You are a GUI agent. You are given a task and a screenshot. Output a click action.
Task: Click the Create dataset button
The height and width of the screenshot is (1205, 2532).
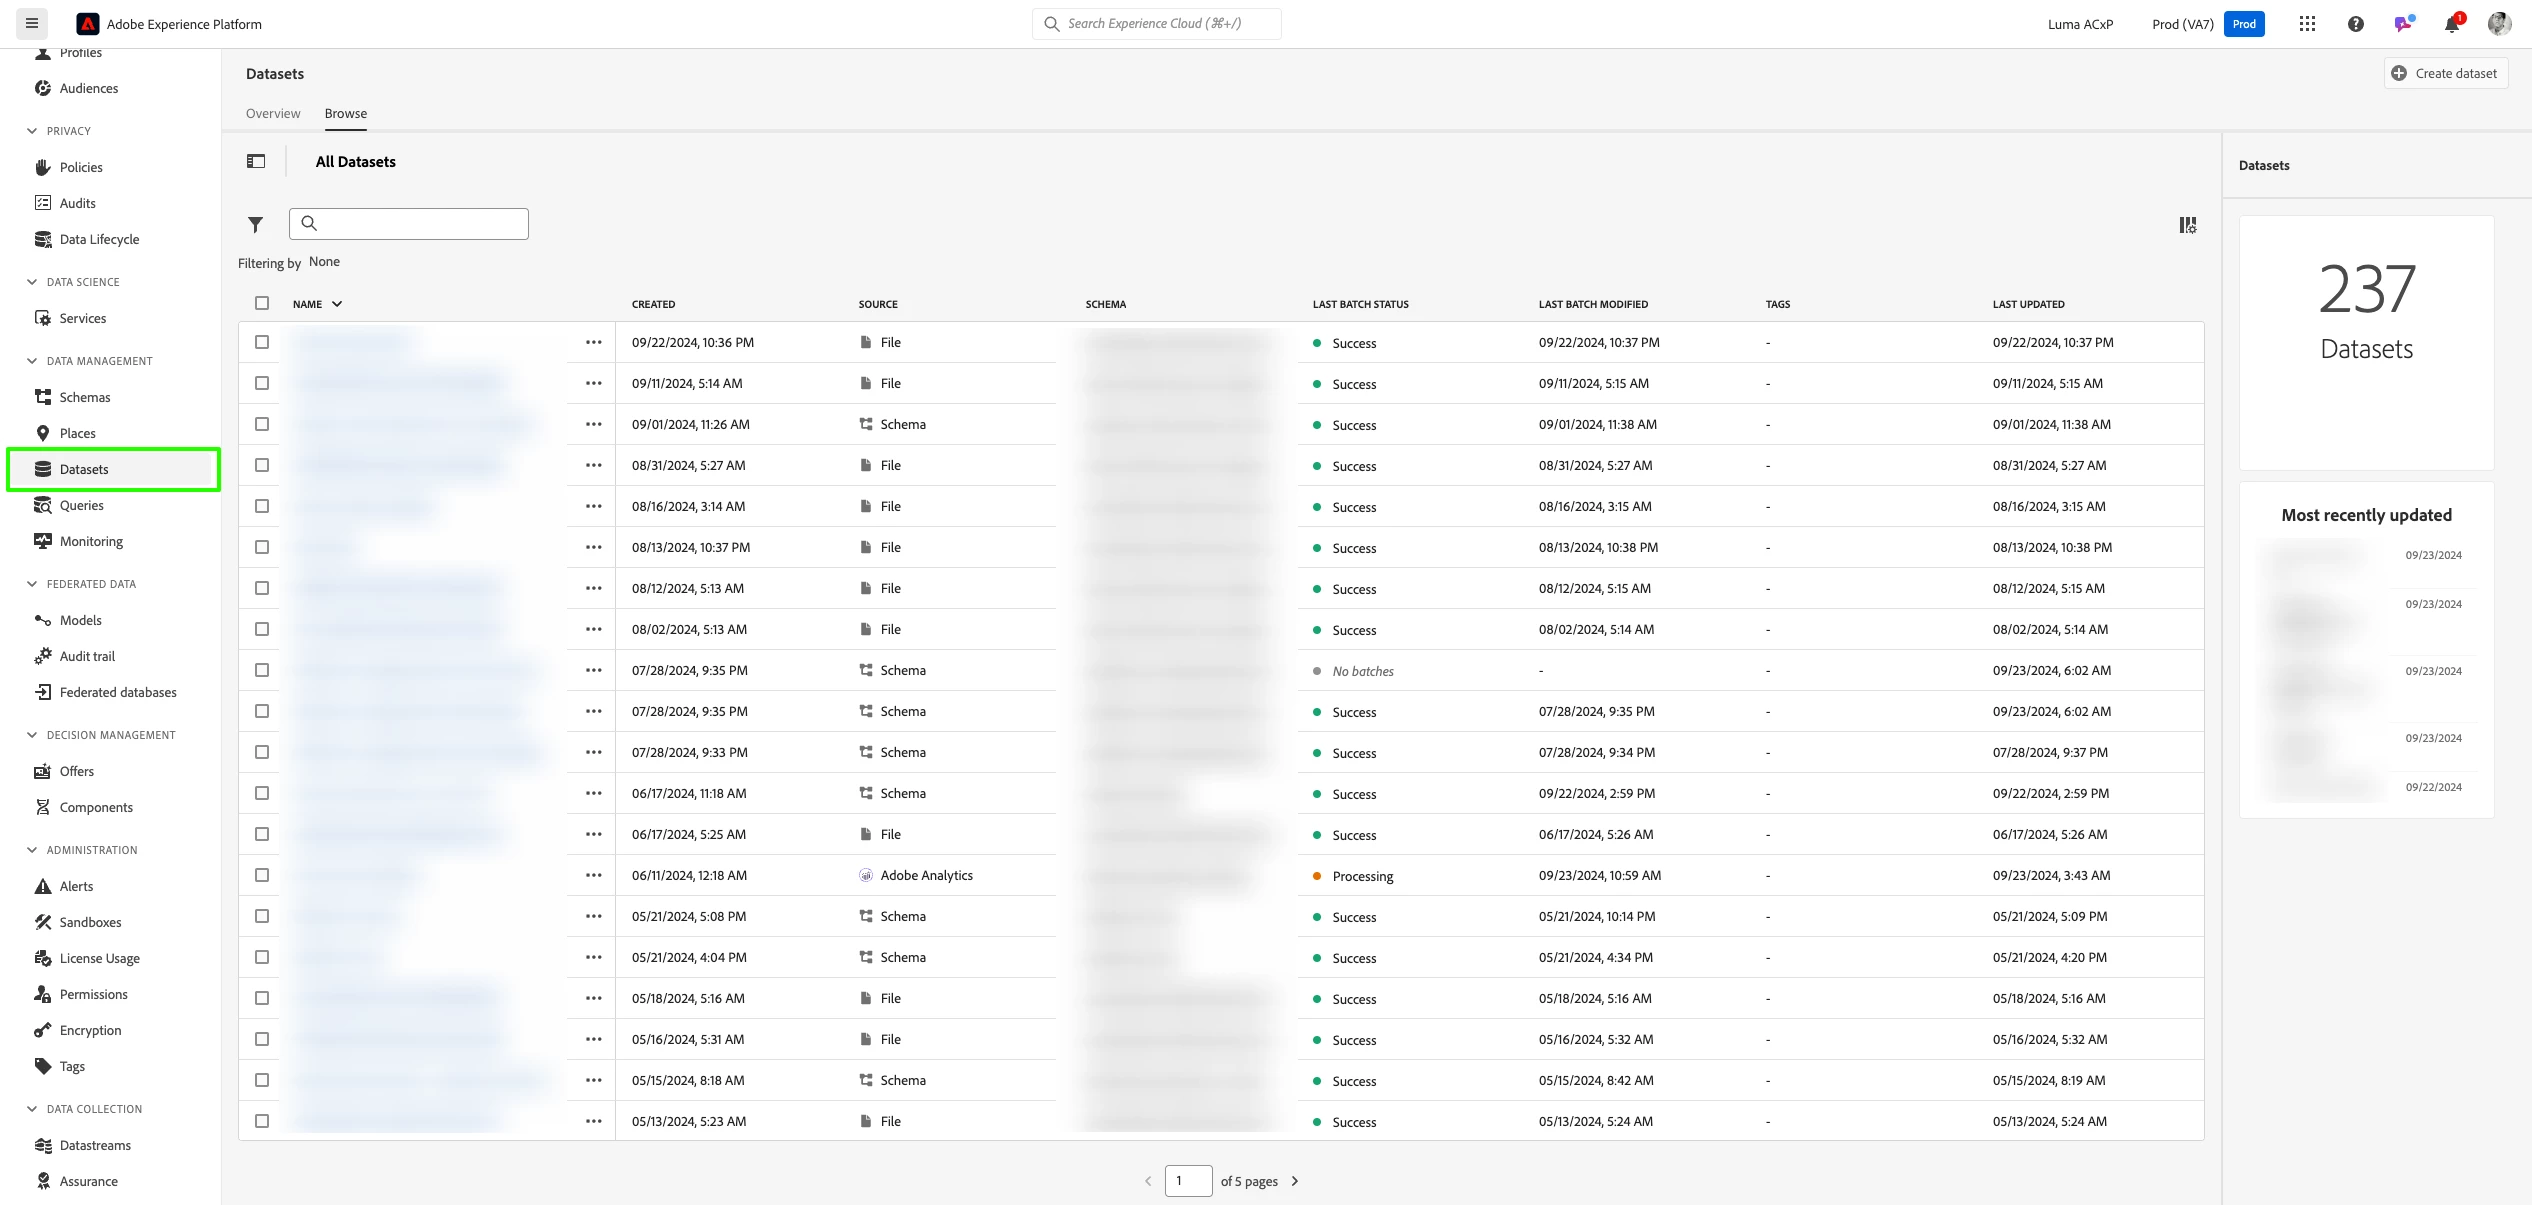(x=2445, y=73)
